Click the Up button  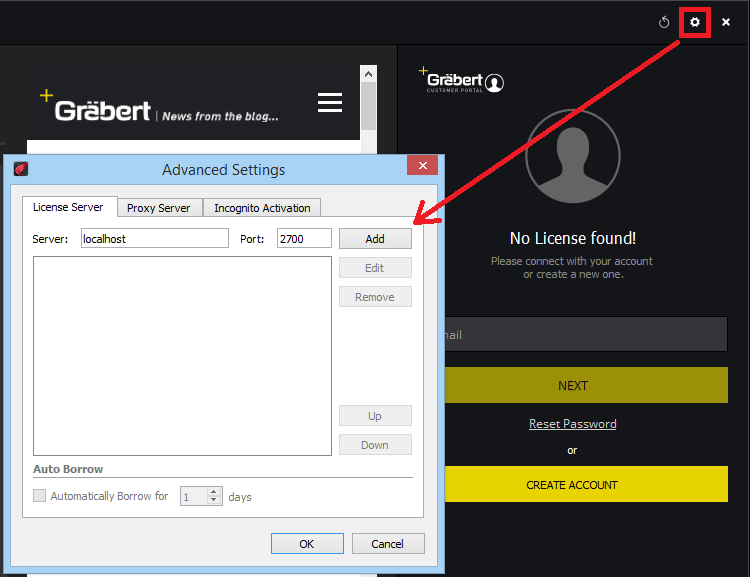click(375, 416)
